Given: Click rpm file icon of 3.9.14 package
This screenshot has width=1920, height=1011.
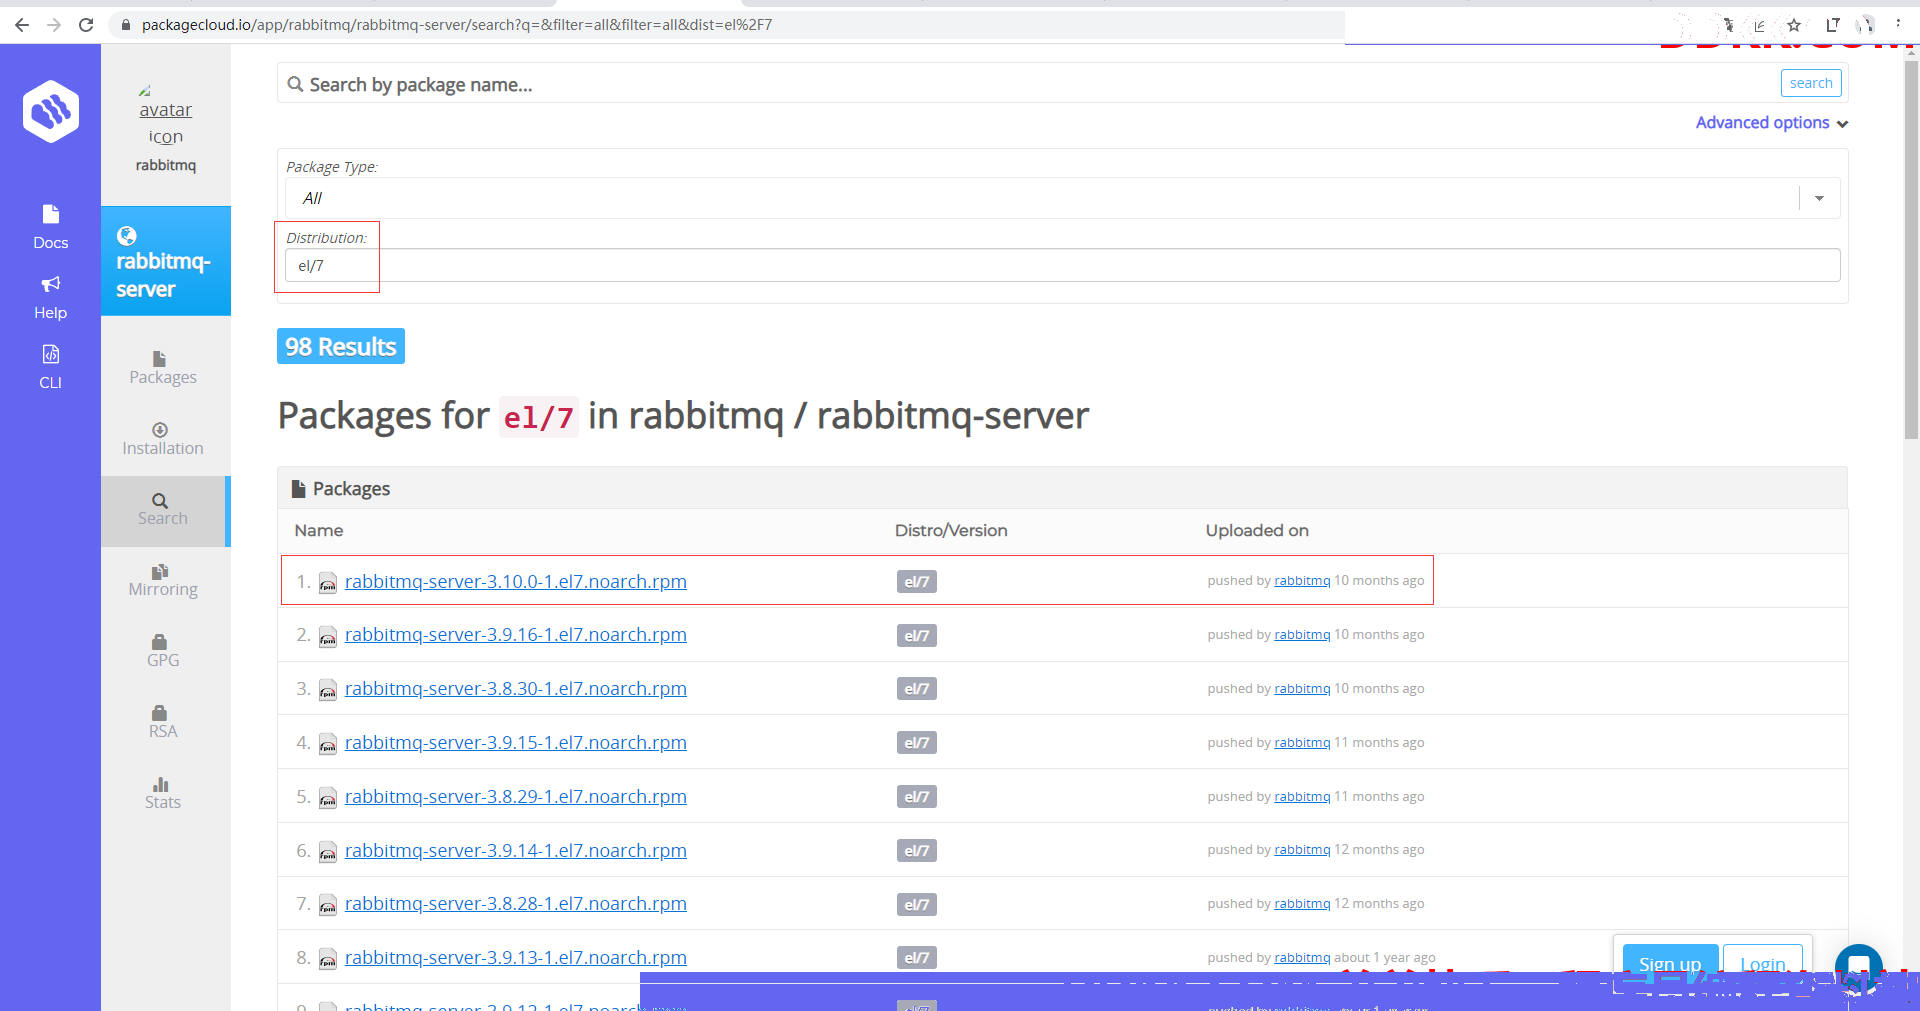Looking at the screenshot, I should point(328,852).
